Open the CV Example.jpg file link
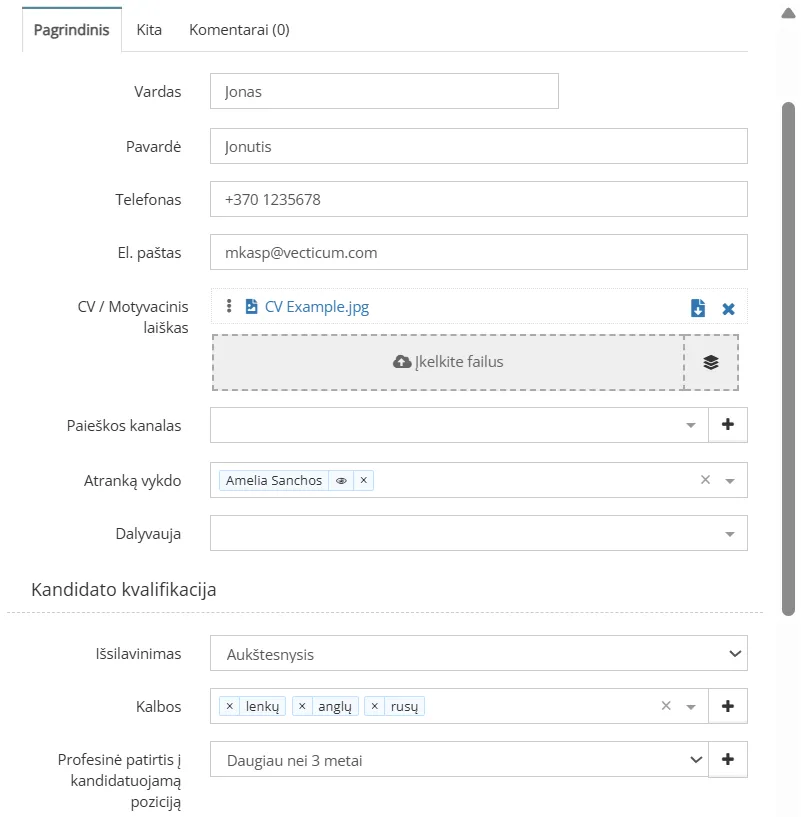 pyautogui.click(x=316, y=307)
